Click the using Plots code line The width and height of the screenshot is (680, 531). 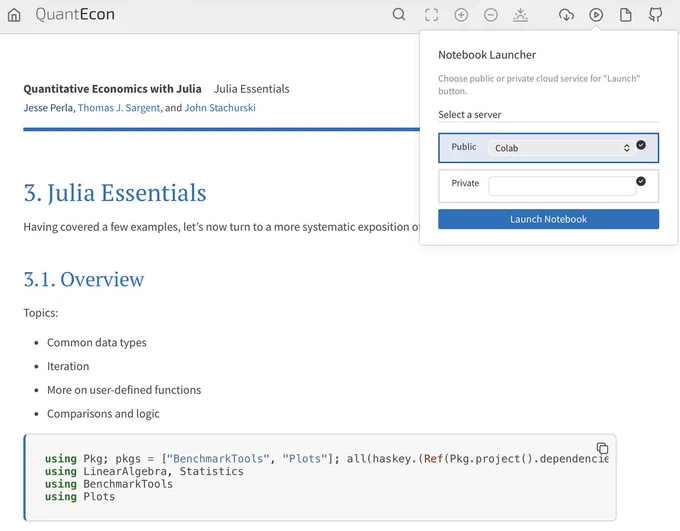(80, 496)
